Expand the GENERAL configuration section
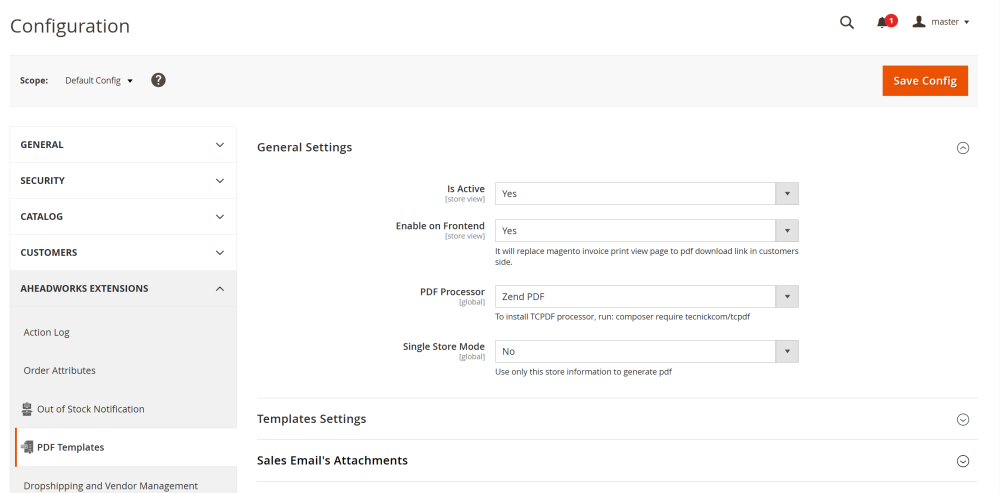 pos(123,145)
